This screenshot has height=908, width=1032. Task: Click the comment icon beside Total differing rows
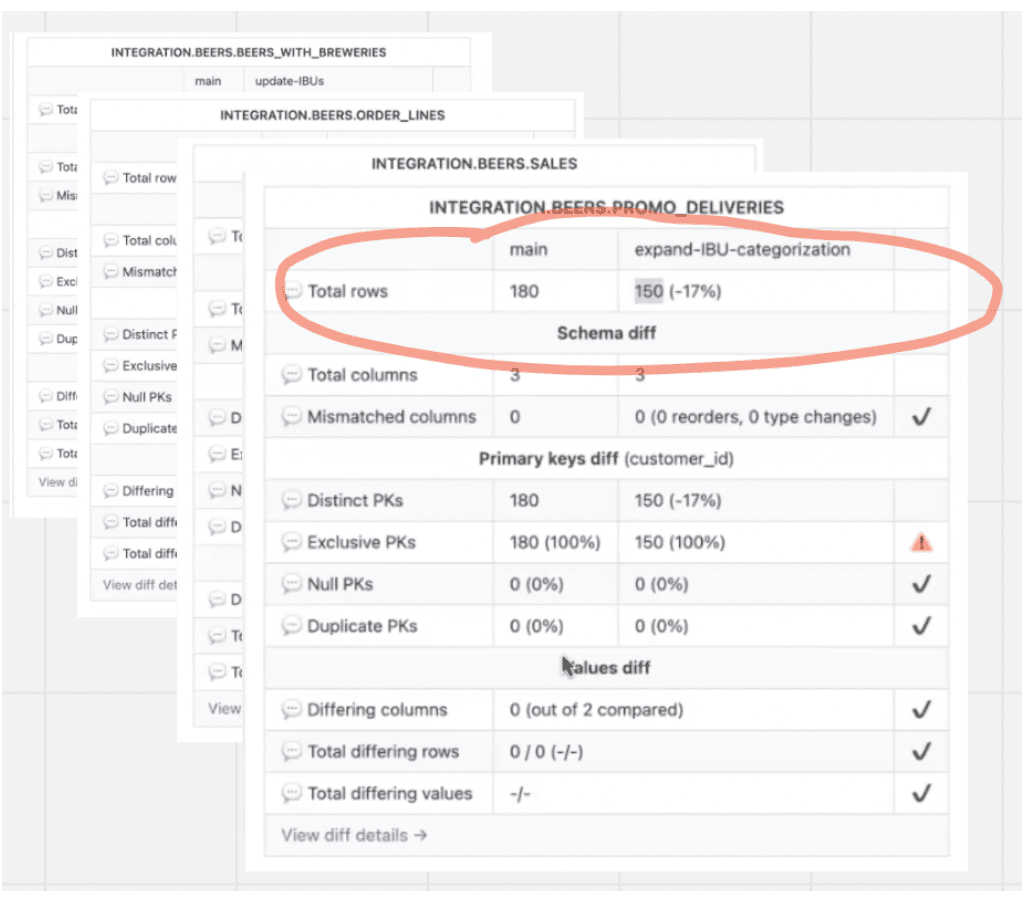point(291,751)
